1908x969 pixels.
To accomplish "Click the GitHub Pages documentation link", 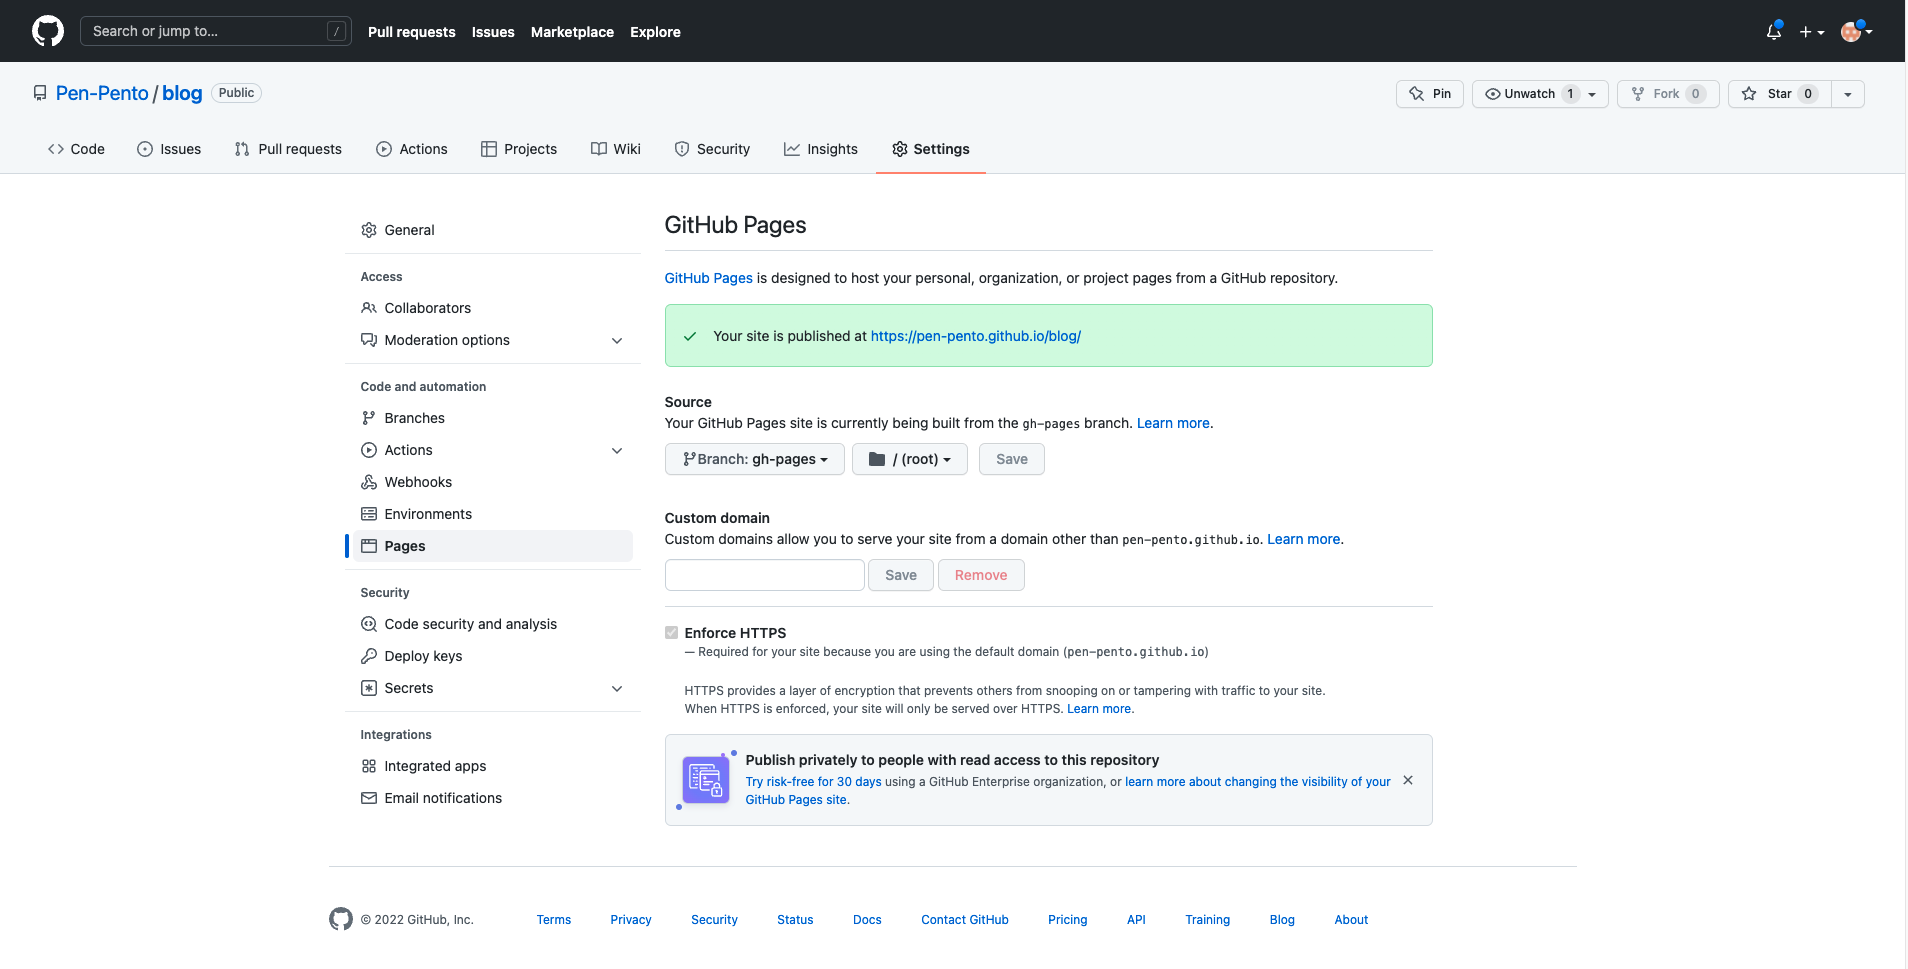I will pos(708,278).
